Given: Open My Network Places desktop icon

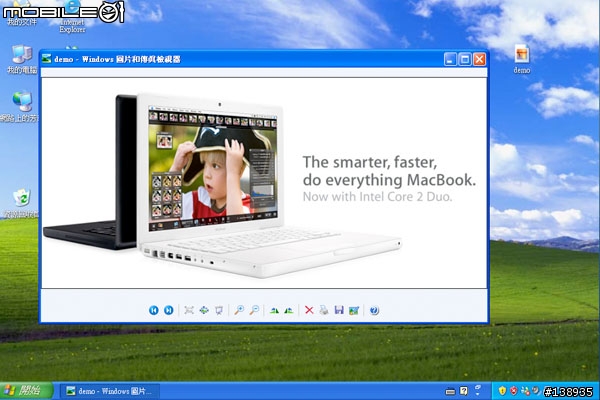Looking at the screenshot, I should point(20,107).
